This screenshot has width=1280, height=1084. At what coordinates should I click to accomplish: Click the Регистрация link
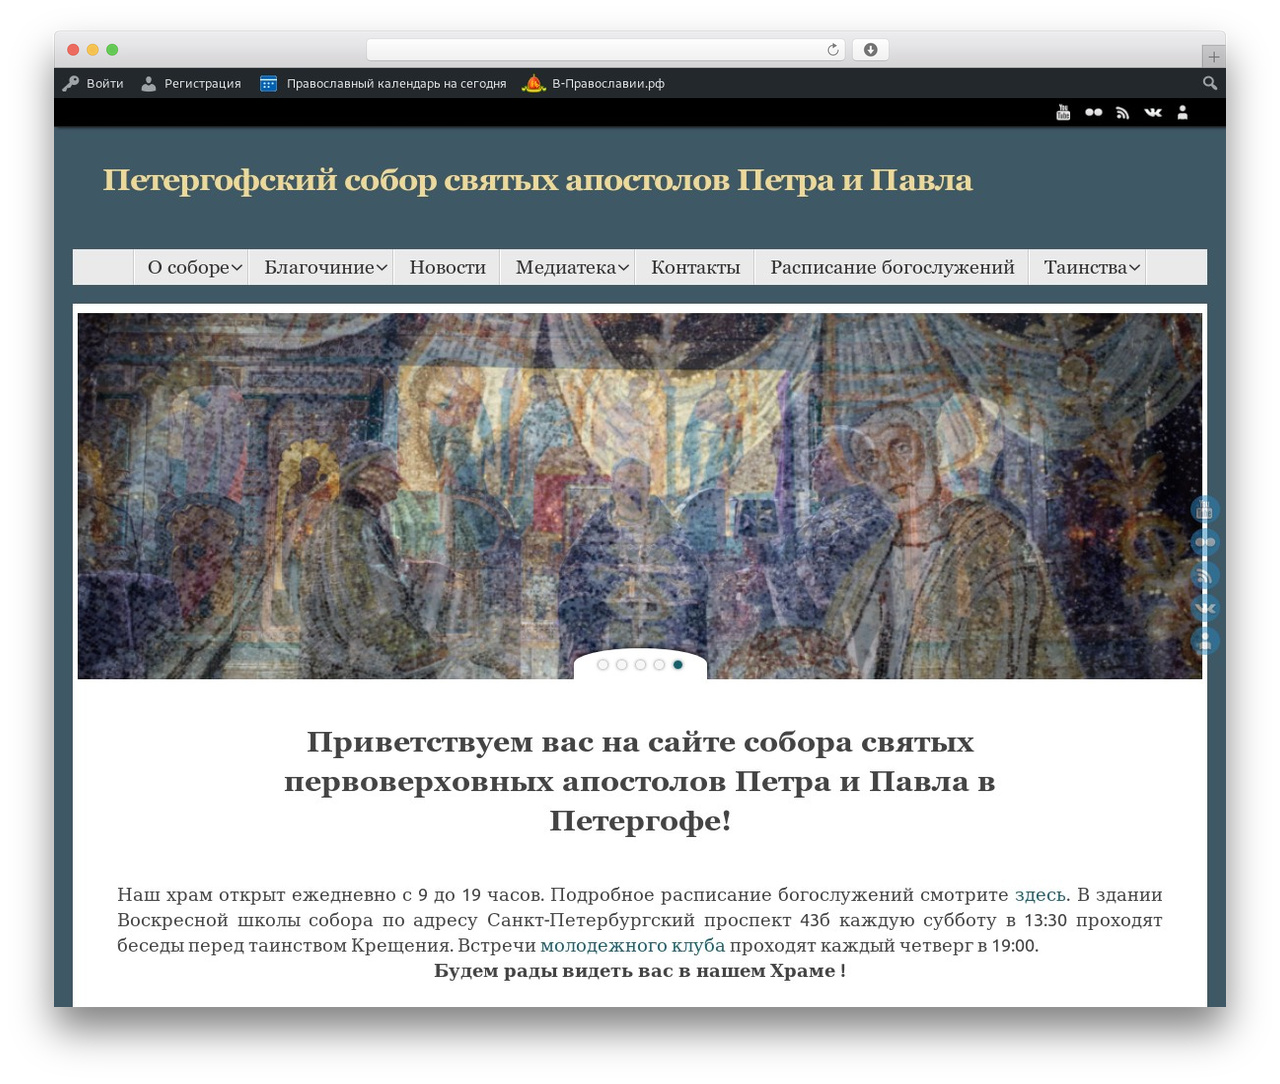coord(191,83)
